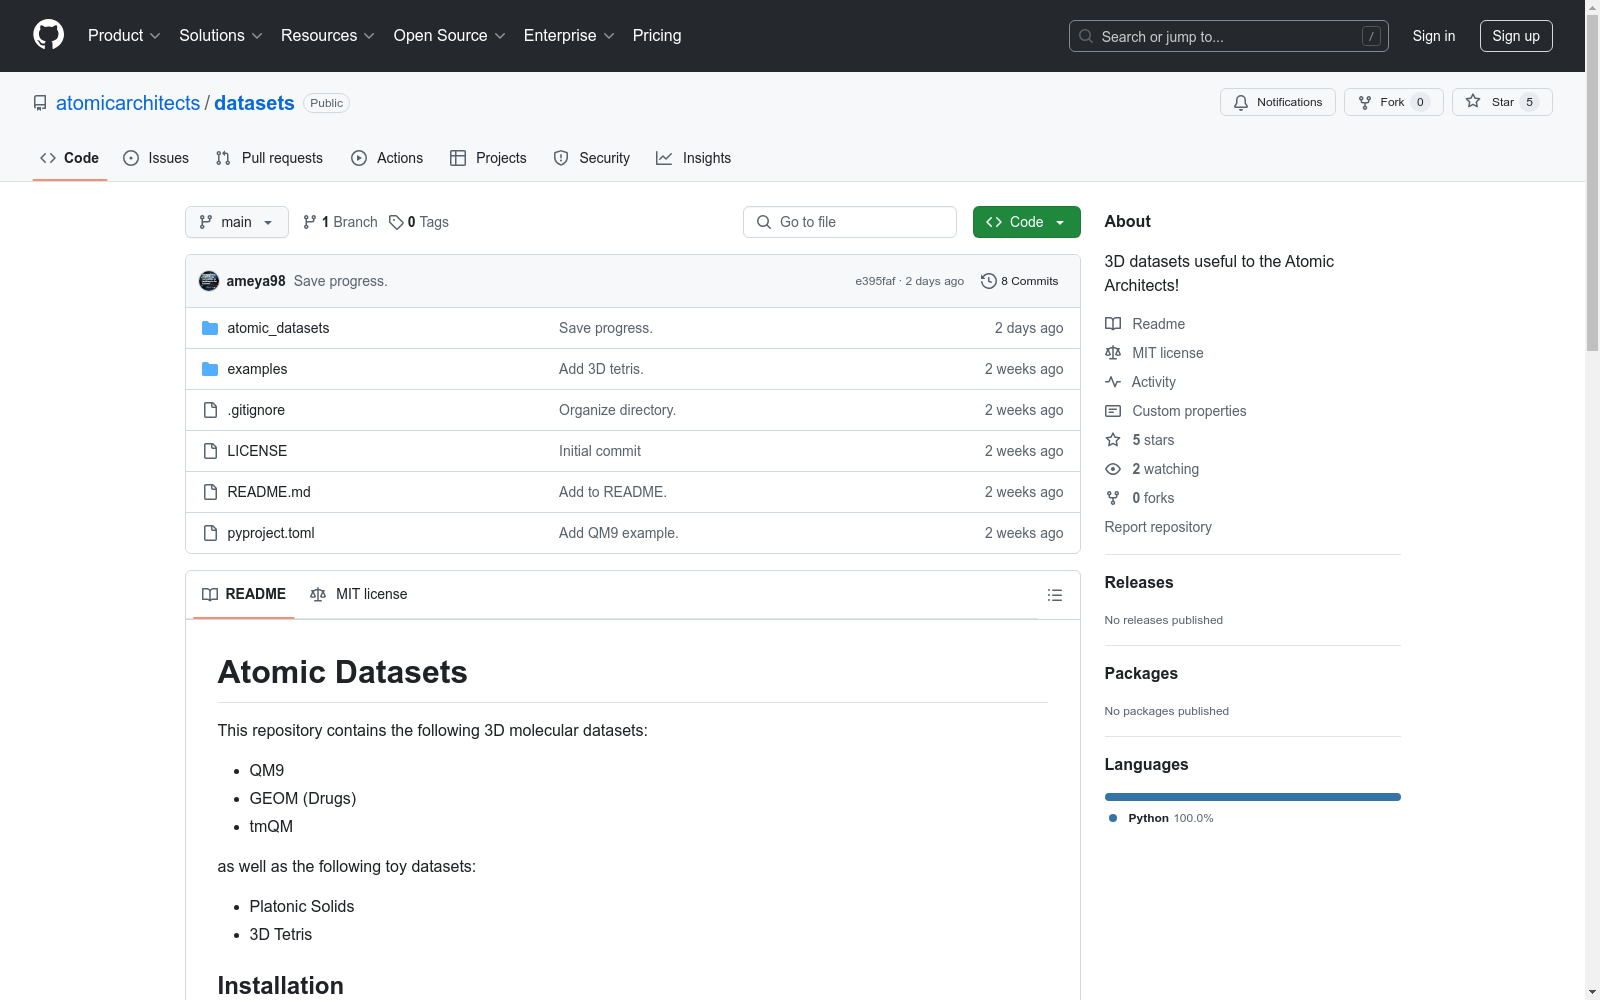Open the 'Add 3D tetris.' commit message
Image resolution: width=1600 pixels, height=1000 pixels.
coord(601,369)
